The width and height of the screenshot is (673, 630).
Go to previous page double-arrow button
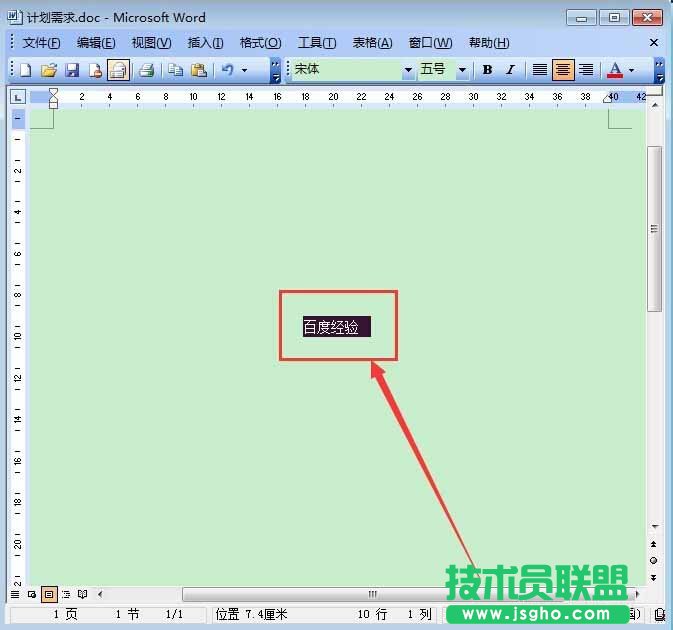(x=653, y=544)
